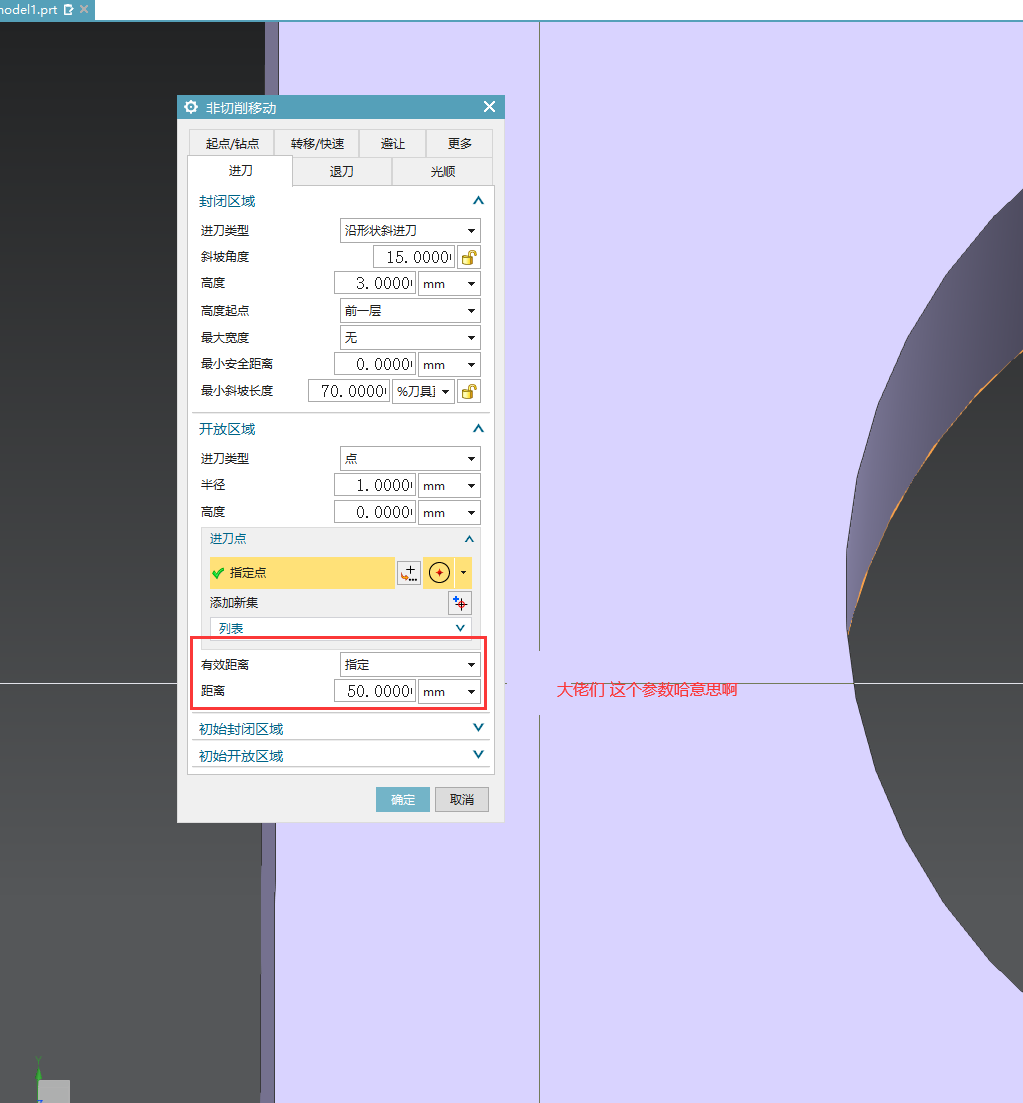Expand the 列表 list
The width and height of the screenshot is (1023, 1103).
[x=460, y=628]
